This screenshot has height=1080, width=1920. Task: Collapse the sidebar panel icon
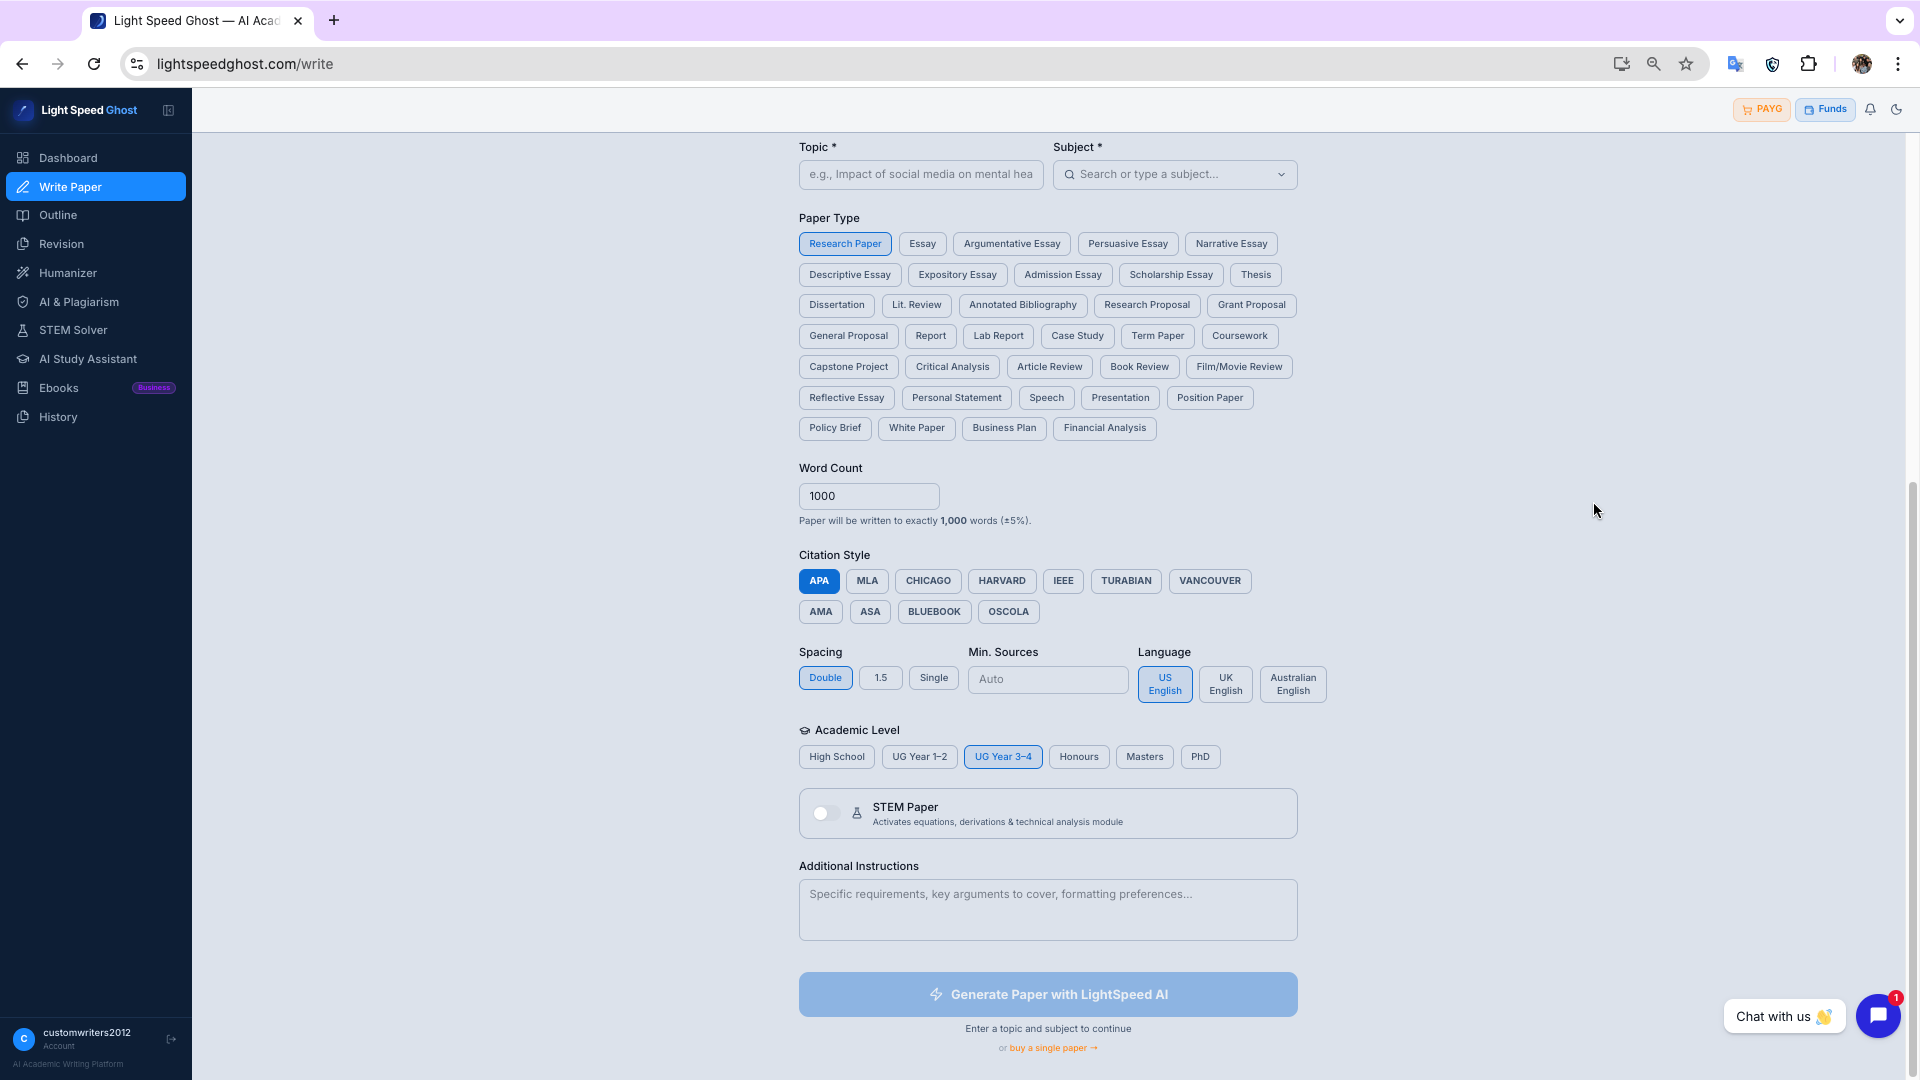point(168,110)
